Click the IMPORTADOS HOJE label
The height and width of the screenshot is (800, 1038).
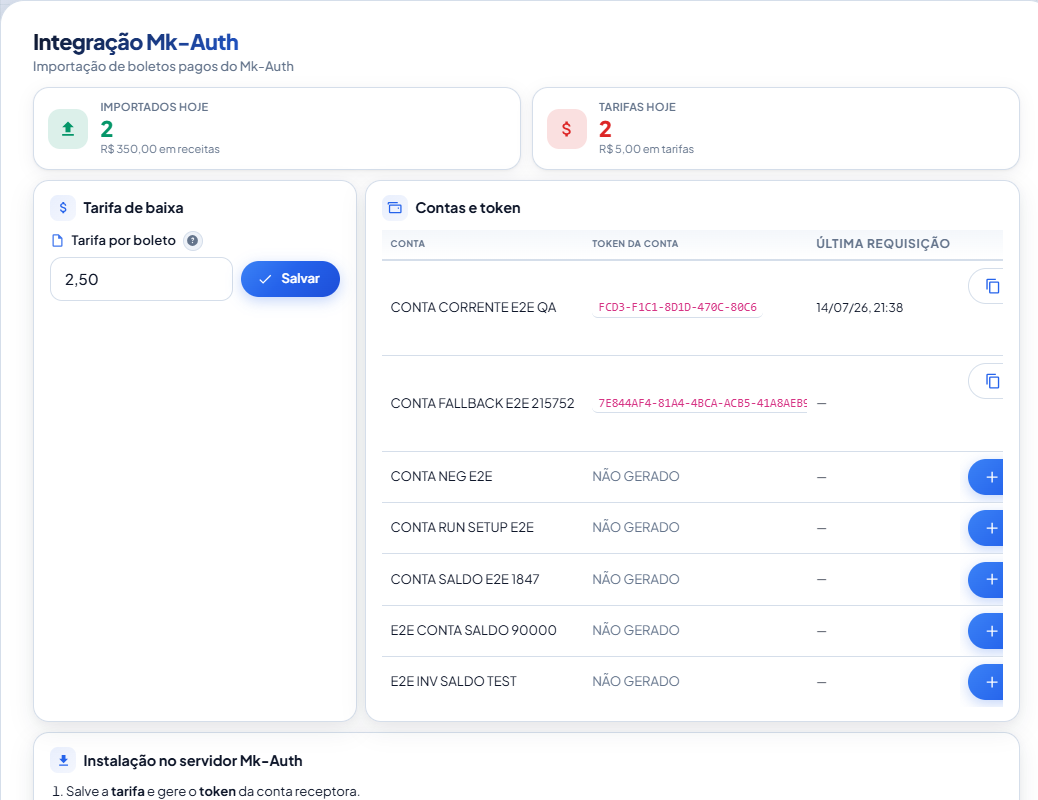pos(154,107)
